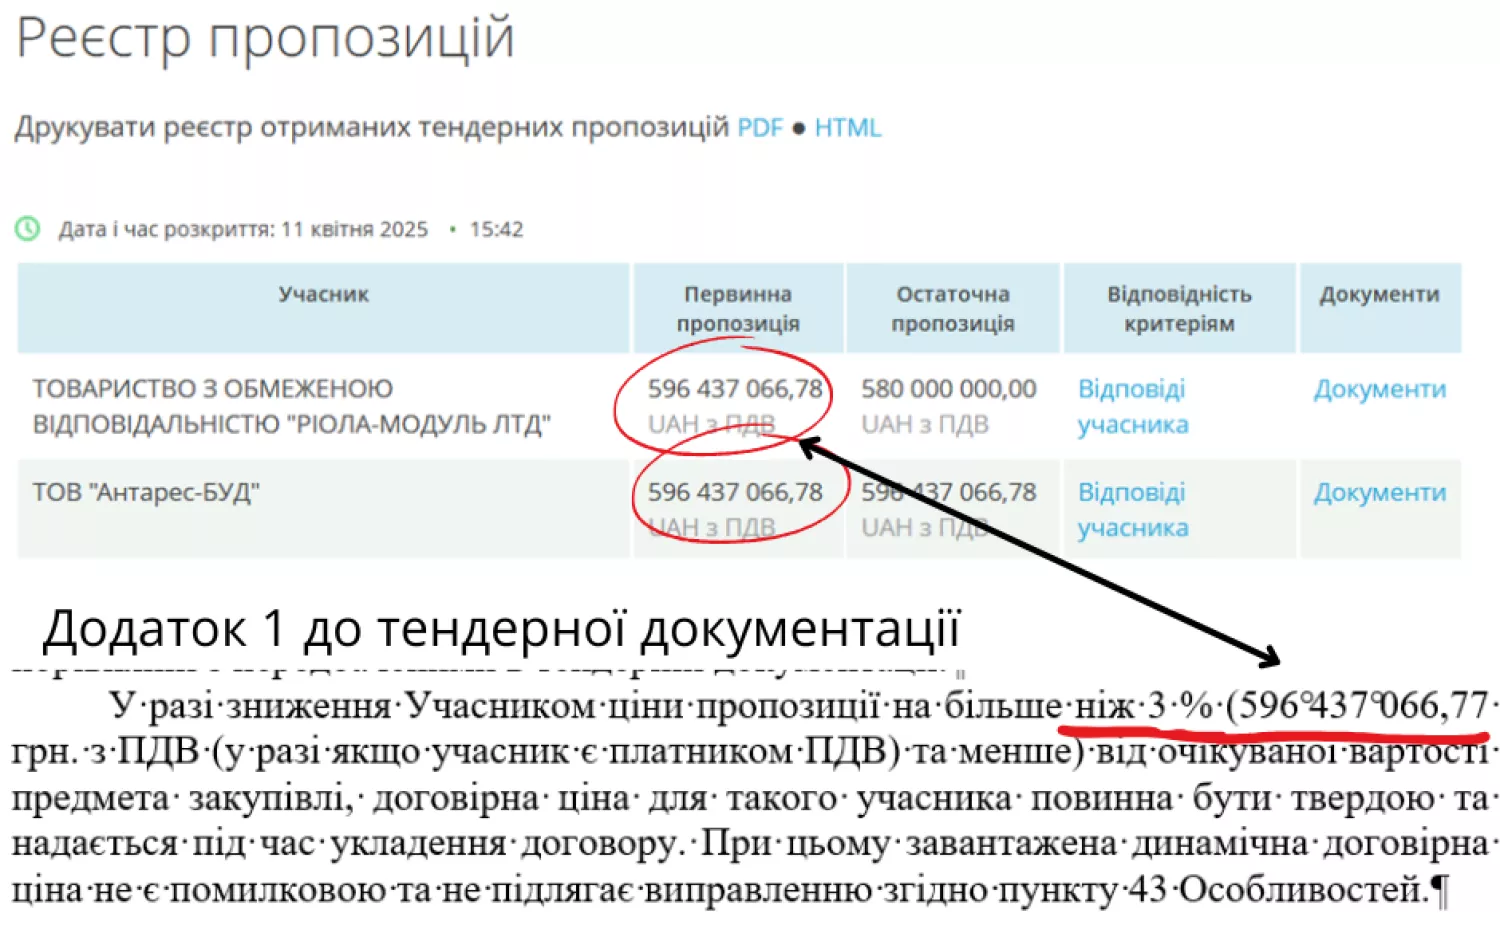Click the final offer 580 000 000,00
This screenshot has height=925, width=1500.
[948, 389]
